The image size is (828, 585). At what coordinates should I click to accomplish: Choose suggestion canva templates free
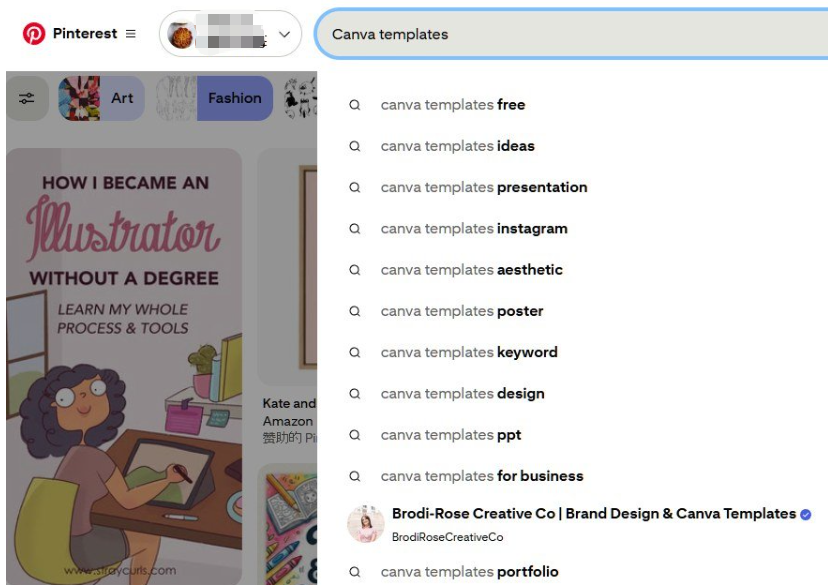click(453, 105)
